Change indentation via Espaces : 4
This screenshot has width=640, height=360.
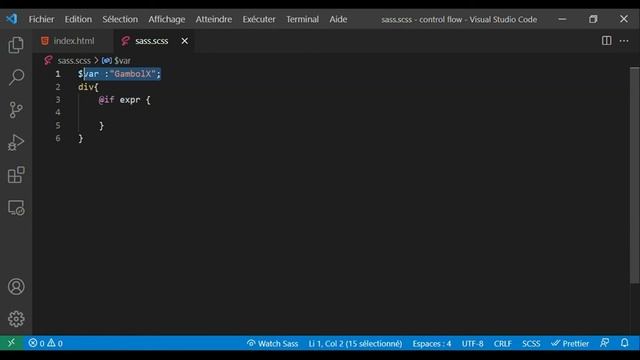[x=431, y=343]
